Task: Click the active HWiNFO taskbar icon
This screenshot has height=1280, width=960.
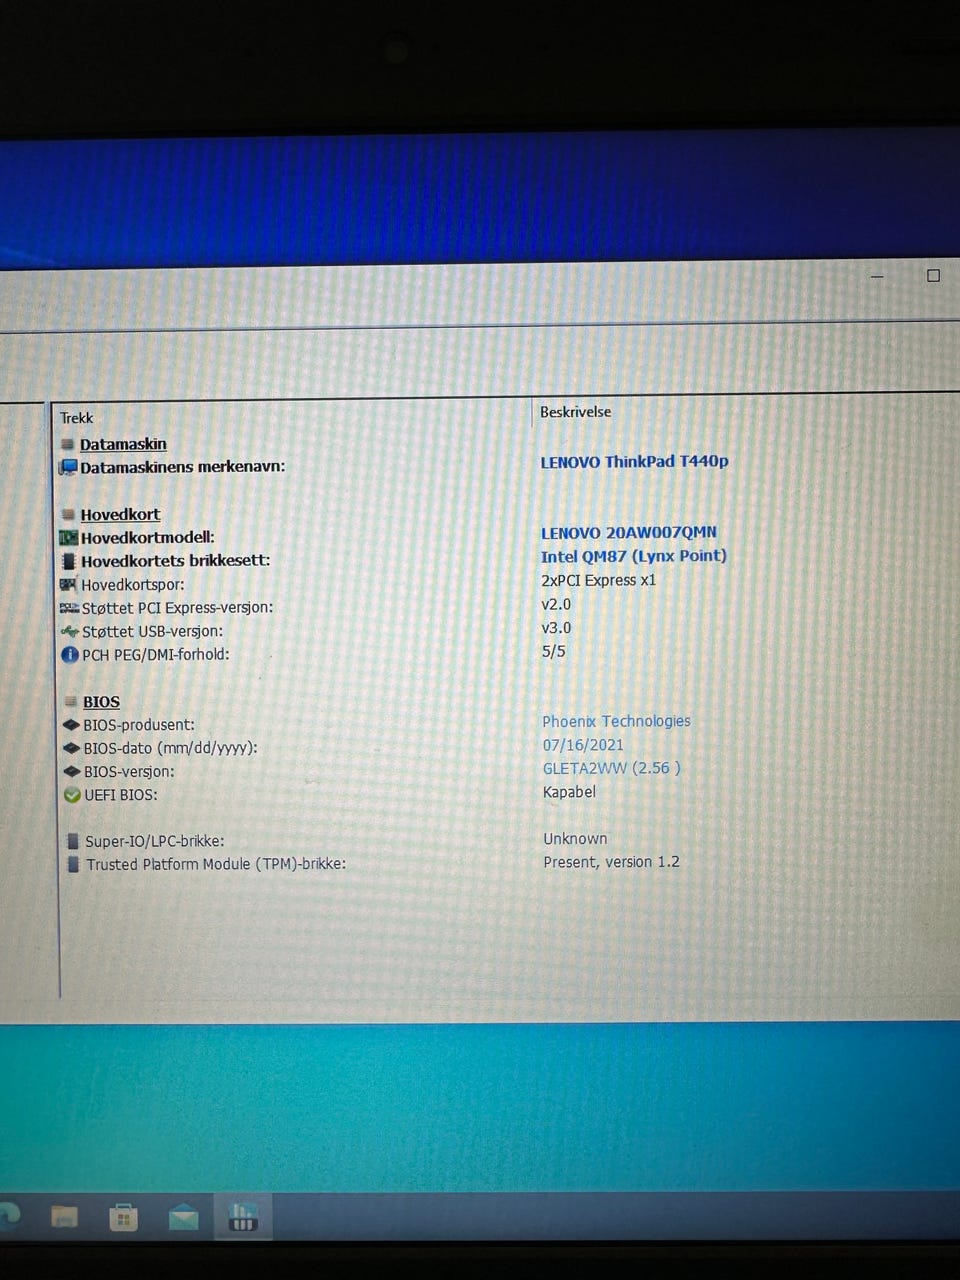Action: pos(243,1217)
